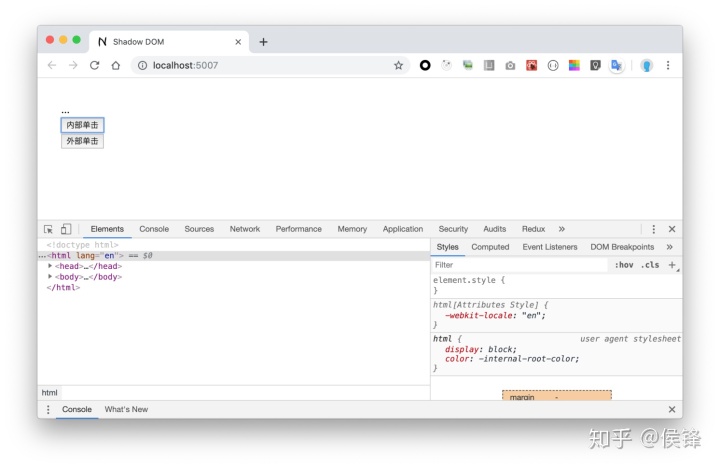The image size is (720, 468).
Task: Open the Redux panel
Action: coord(533,229)
